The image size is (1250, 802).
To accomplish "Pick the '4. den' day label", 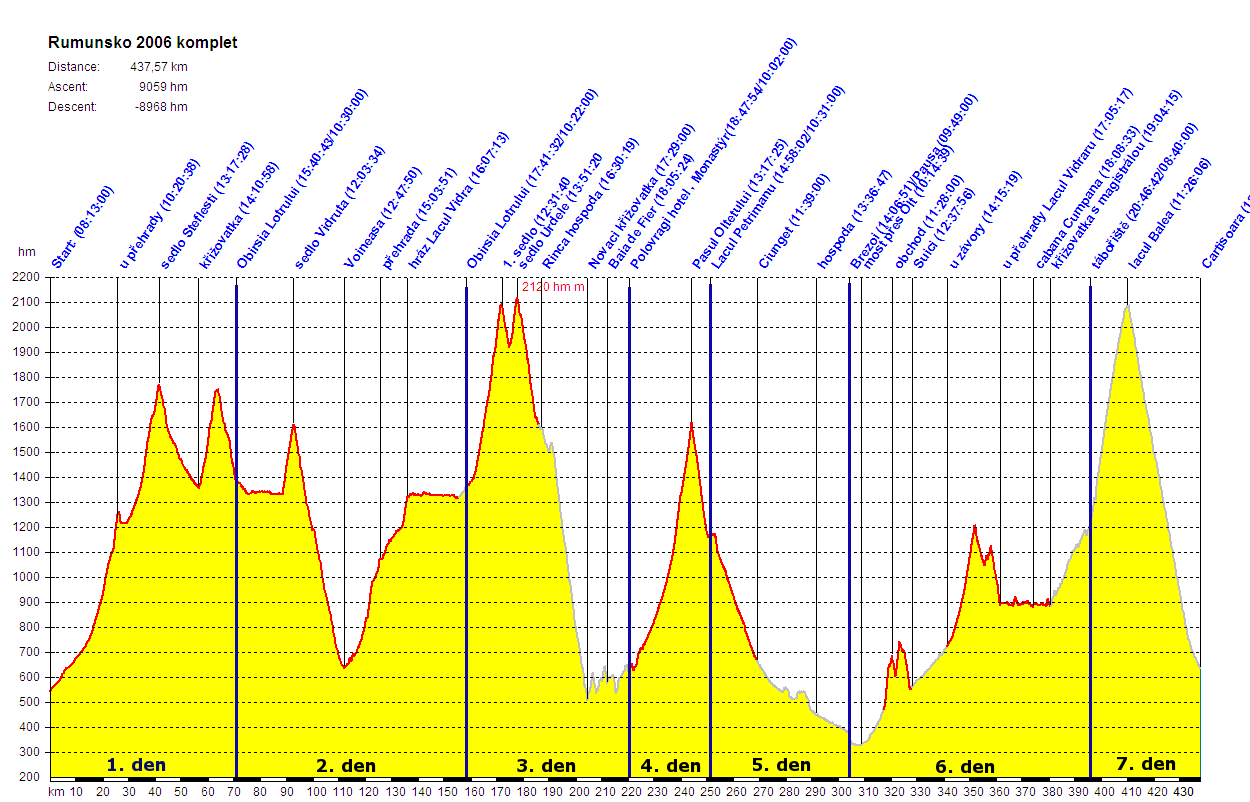I will (x=671, y=766).
